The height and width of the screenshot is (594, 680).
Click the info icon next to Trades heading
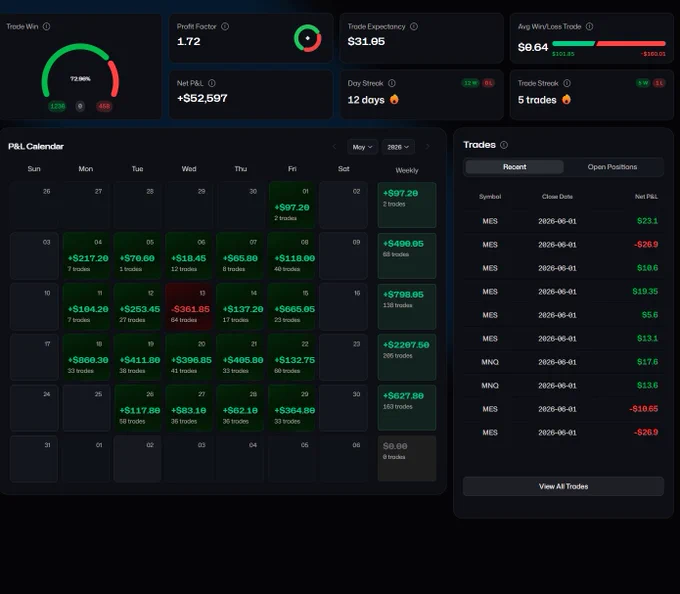[504, 145]
